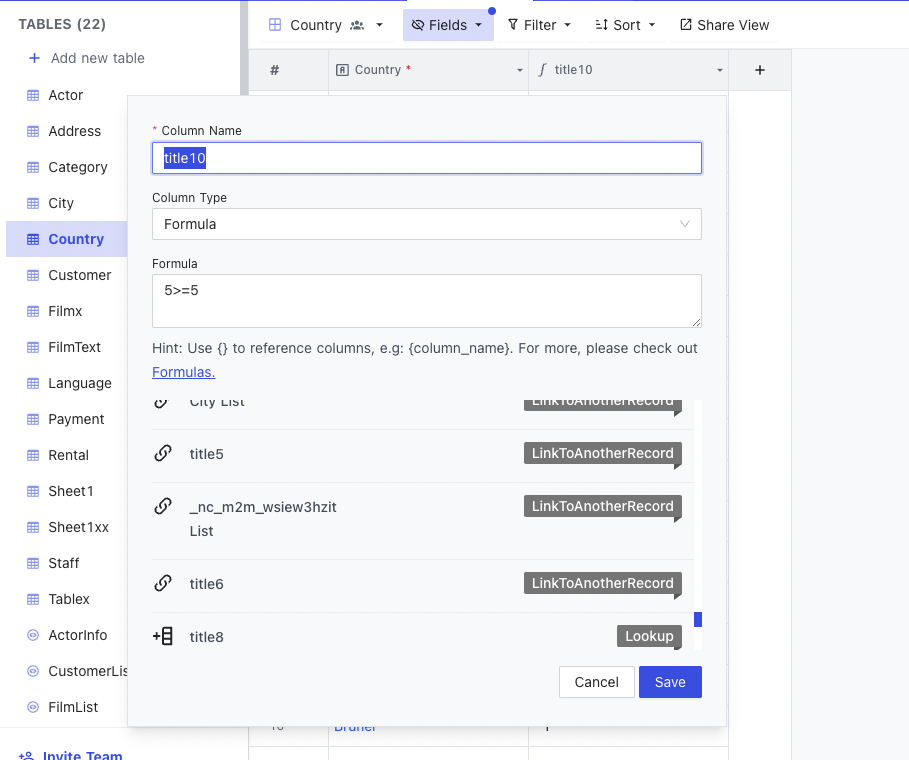Click Share View in the toolbar
Image resolution: width=909 pixels, height=760 pixels.
tap(723, 25)
